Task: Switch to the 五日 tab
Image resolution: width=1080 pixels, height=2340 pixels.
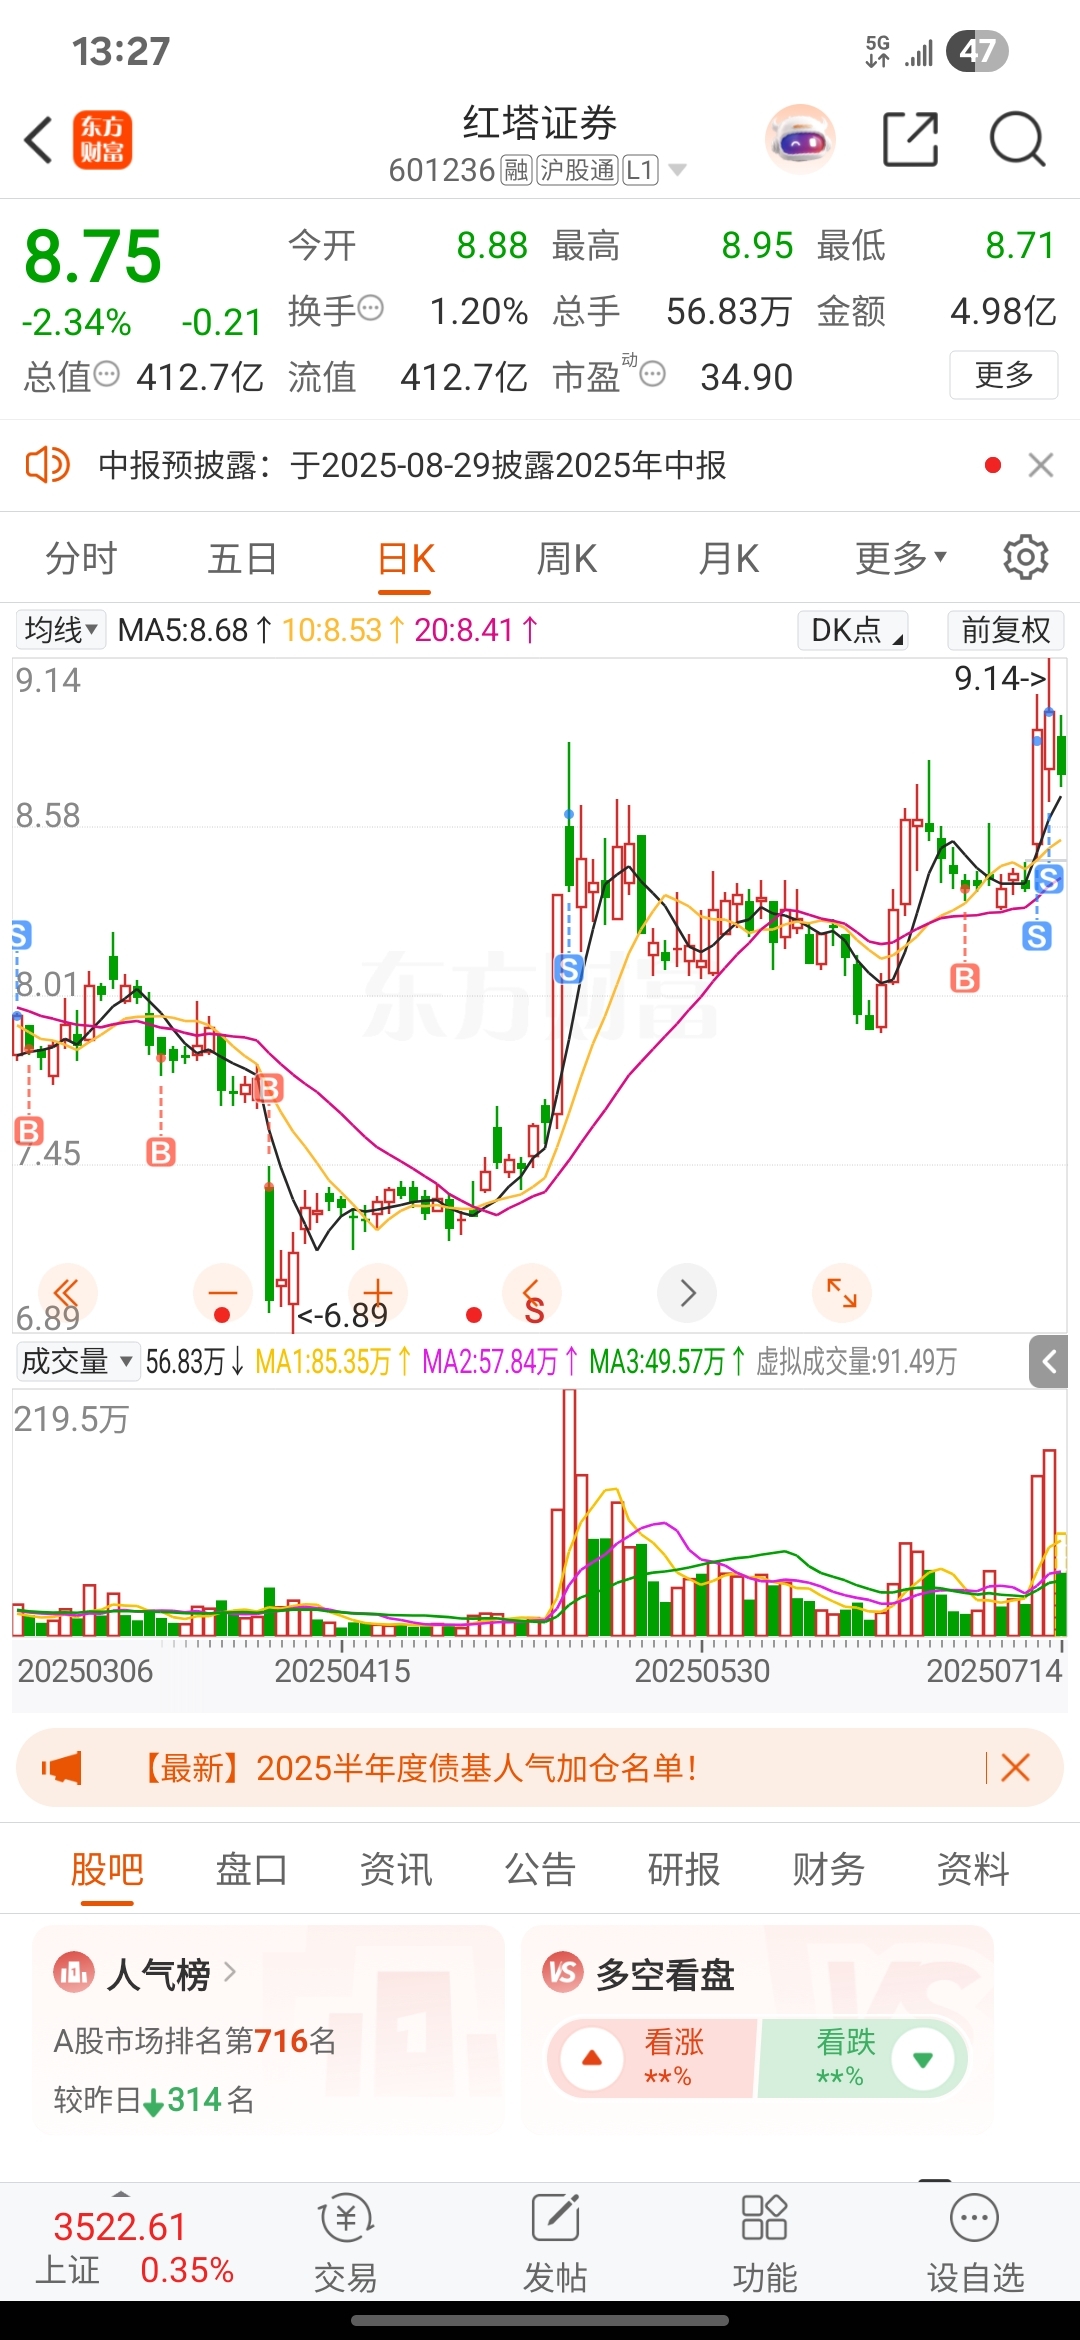Action: coord(242,558)
